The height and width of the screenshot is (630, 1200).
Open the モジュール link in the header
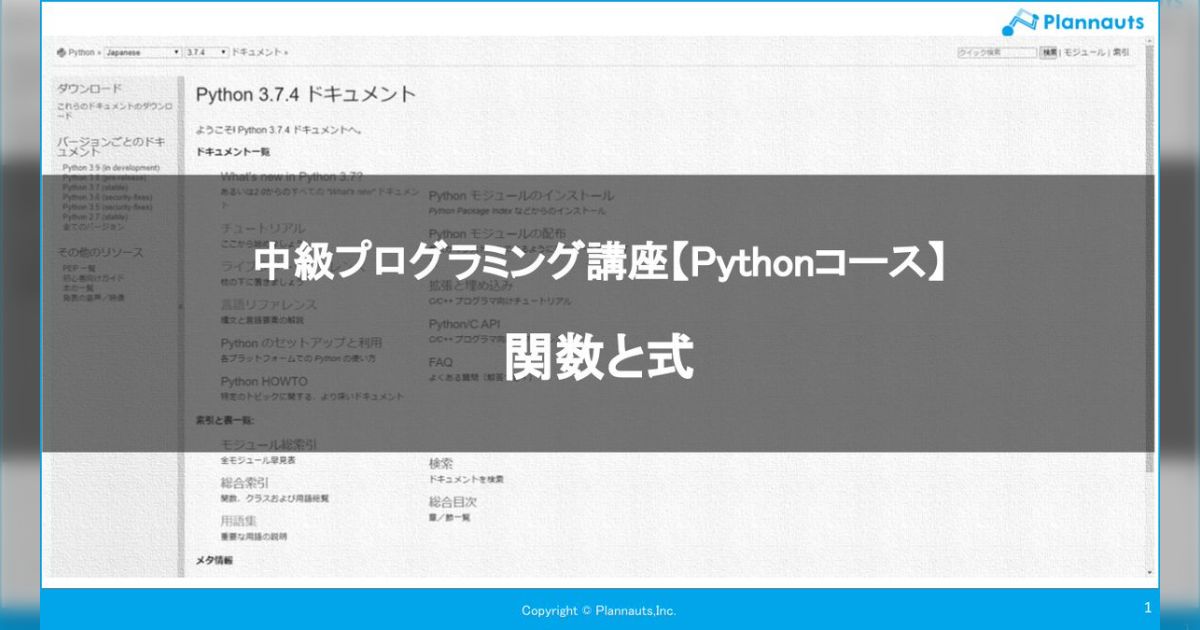[x=1084, y=51]
